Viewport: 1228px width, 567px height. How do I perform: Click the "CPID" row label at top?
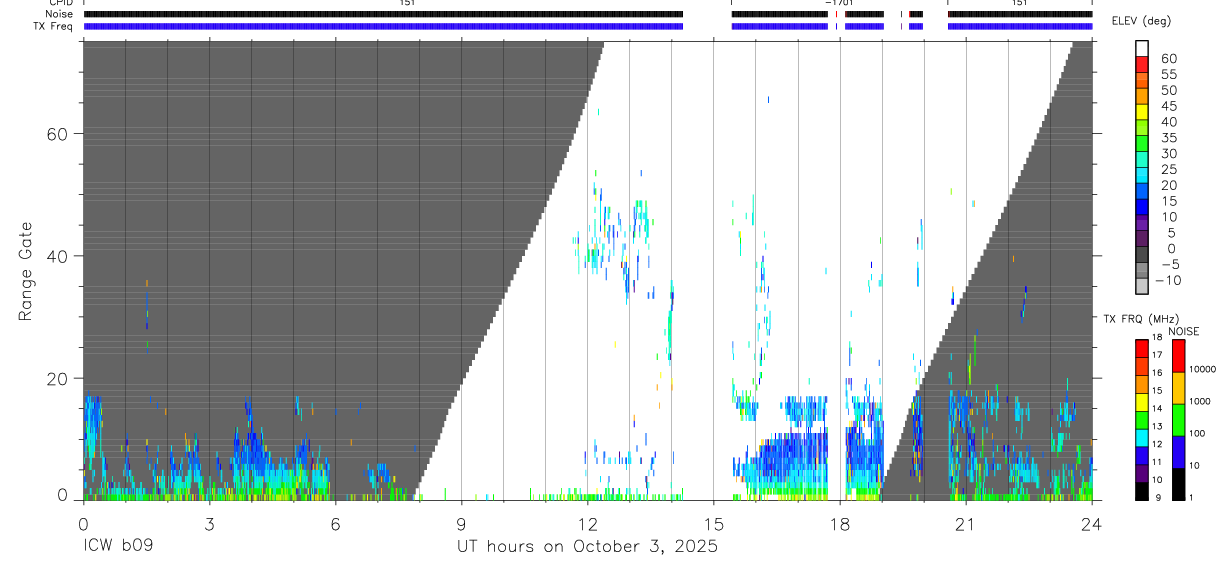(x=59, y=3)
